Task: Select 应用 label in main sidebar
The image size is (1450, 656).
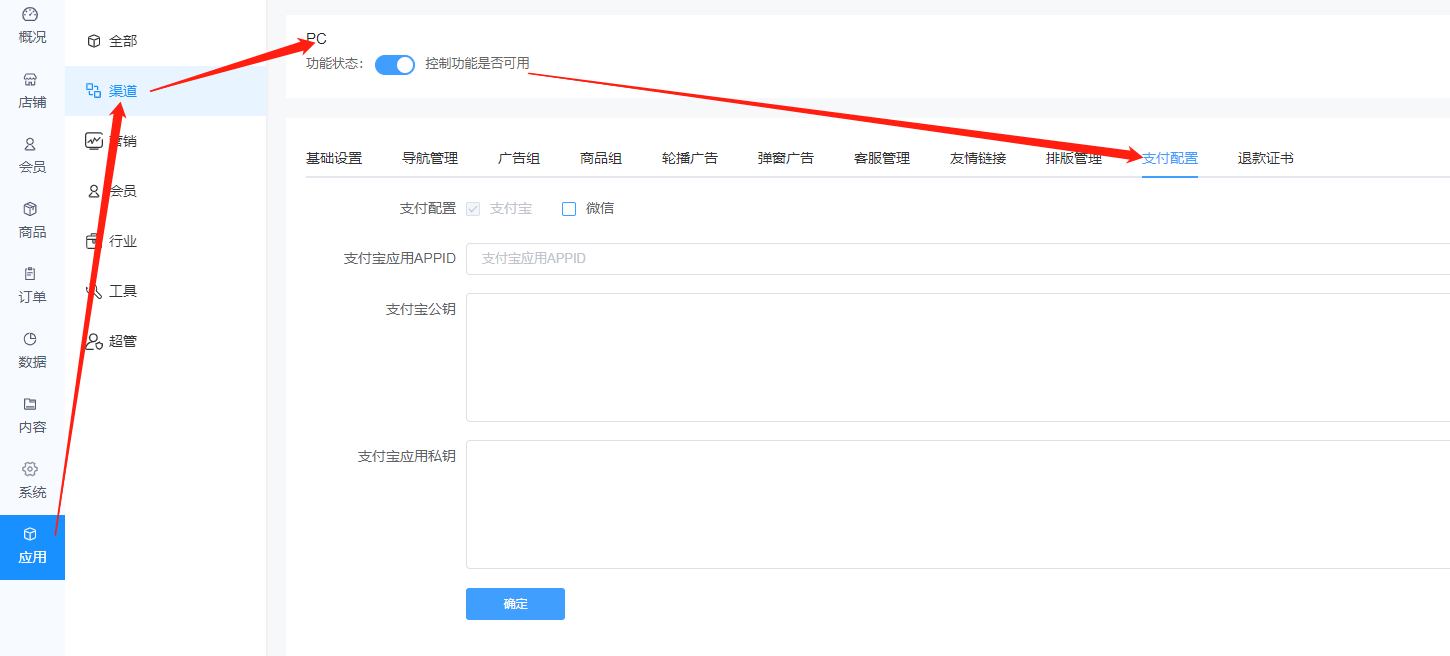Action: [32, 557]
